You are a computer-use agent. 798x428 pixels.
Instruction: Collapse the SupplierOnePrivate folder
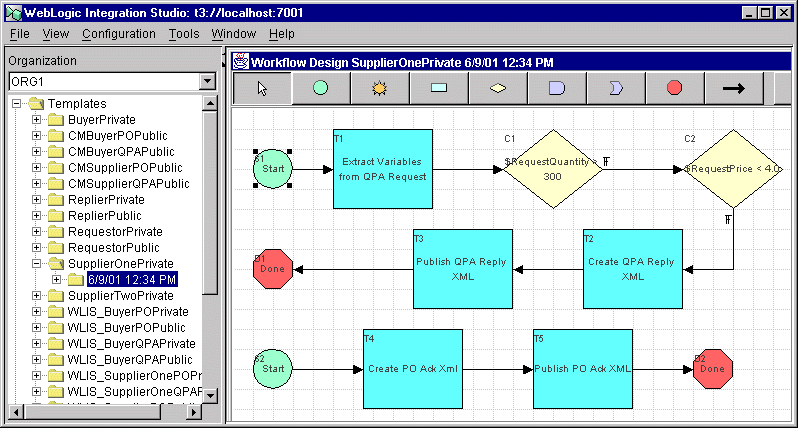point(36,264)
